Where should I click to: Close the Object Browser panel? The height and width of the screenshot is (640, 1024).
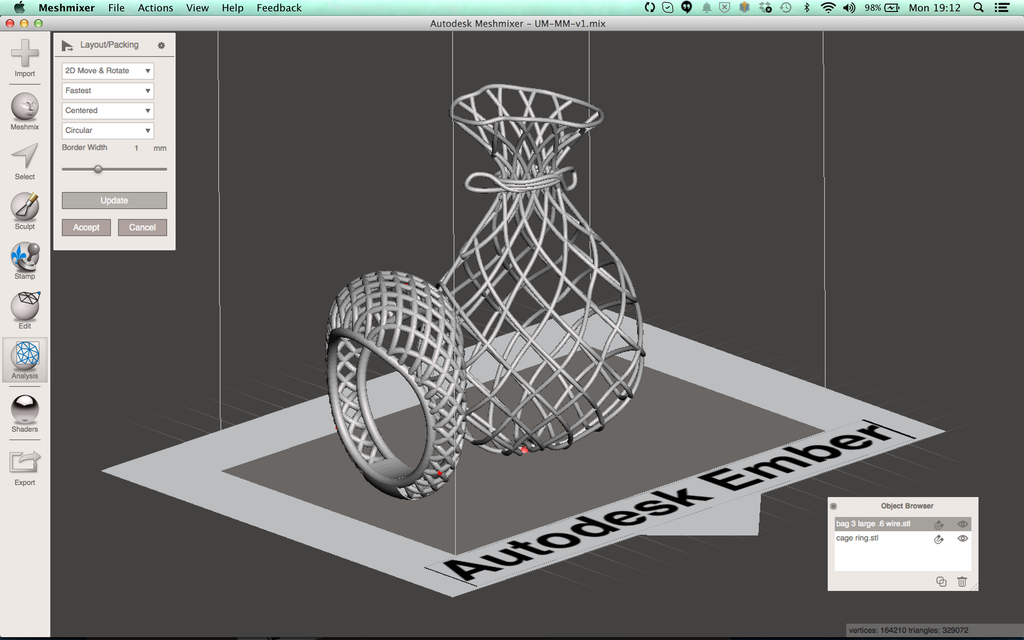pyautogui.click(x=833, y=506)
